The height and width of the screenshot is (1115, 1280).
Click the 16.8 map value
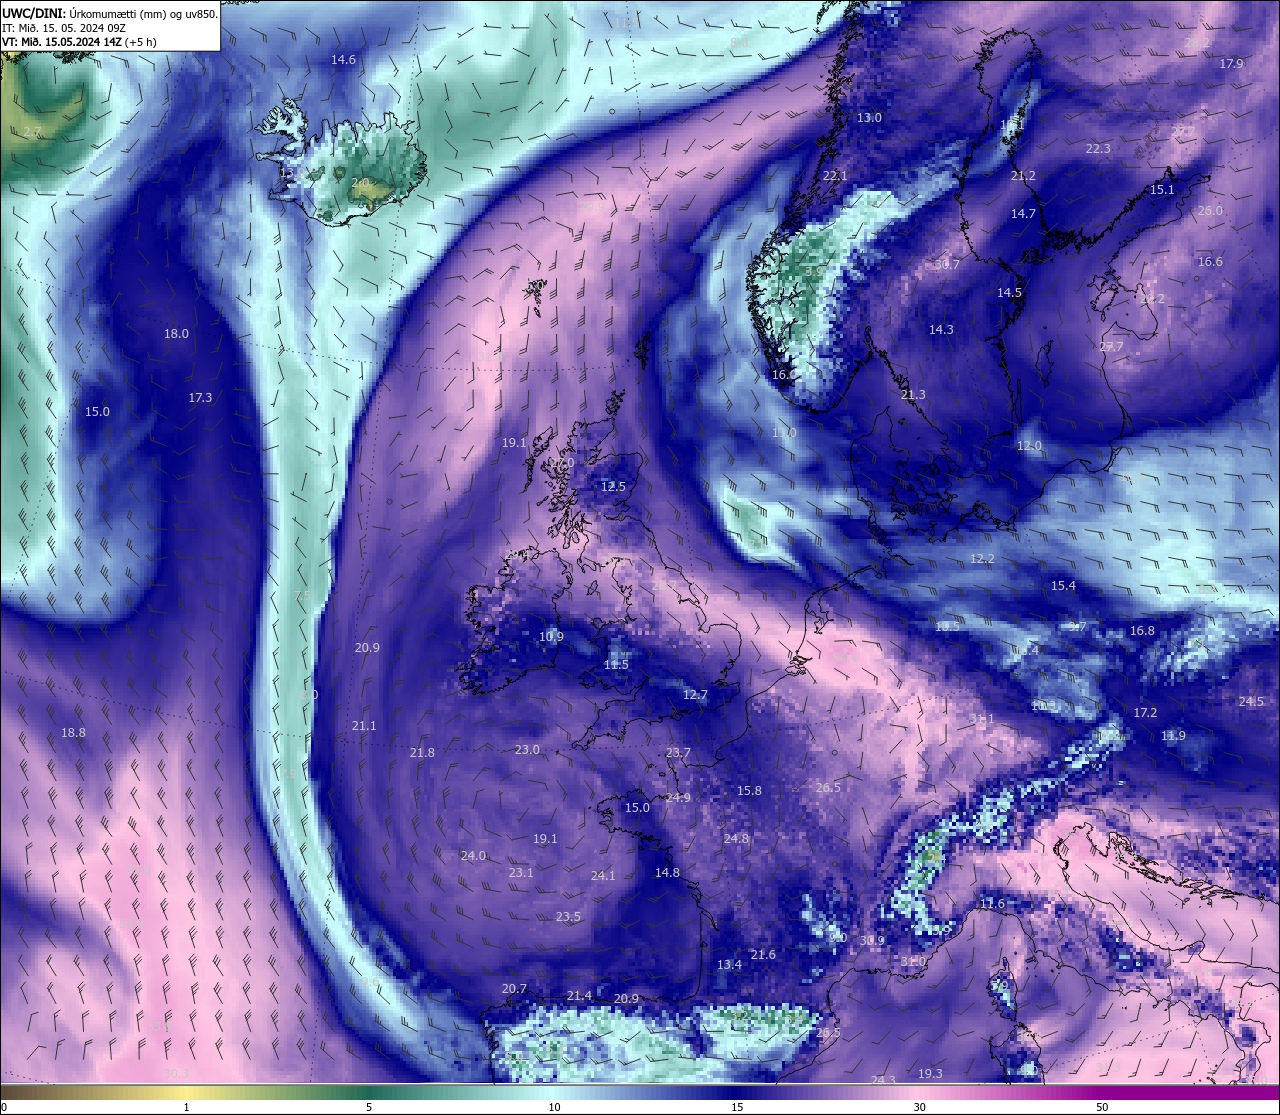[1142, 631]
